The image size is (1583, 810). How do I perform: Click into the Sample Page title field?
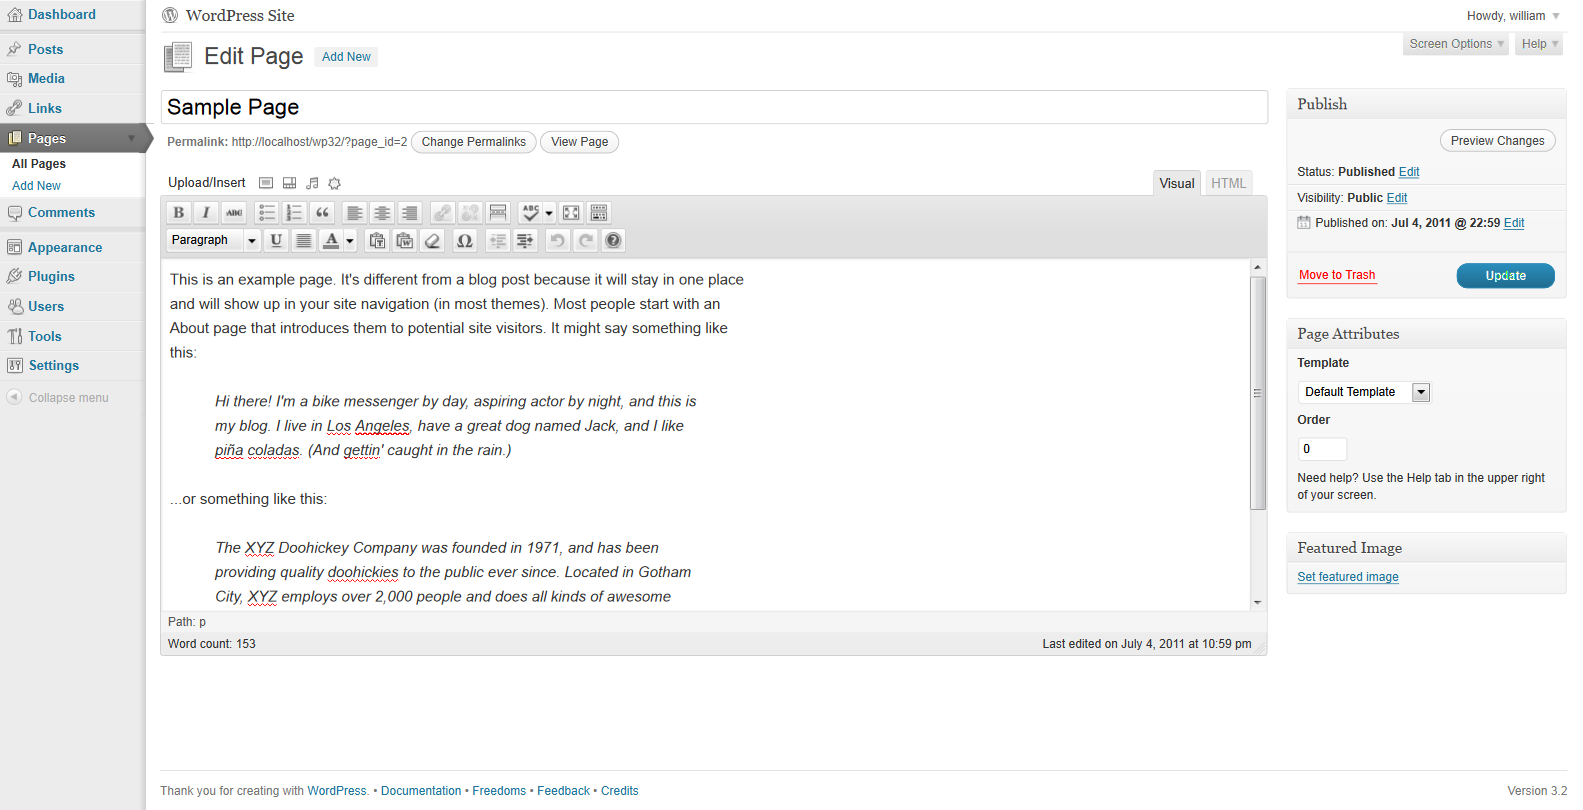pyautogui.click(x=714, y=107)
